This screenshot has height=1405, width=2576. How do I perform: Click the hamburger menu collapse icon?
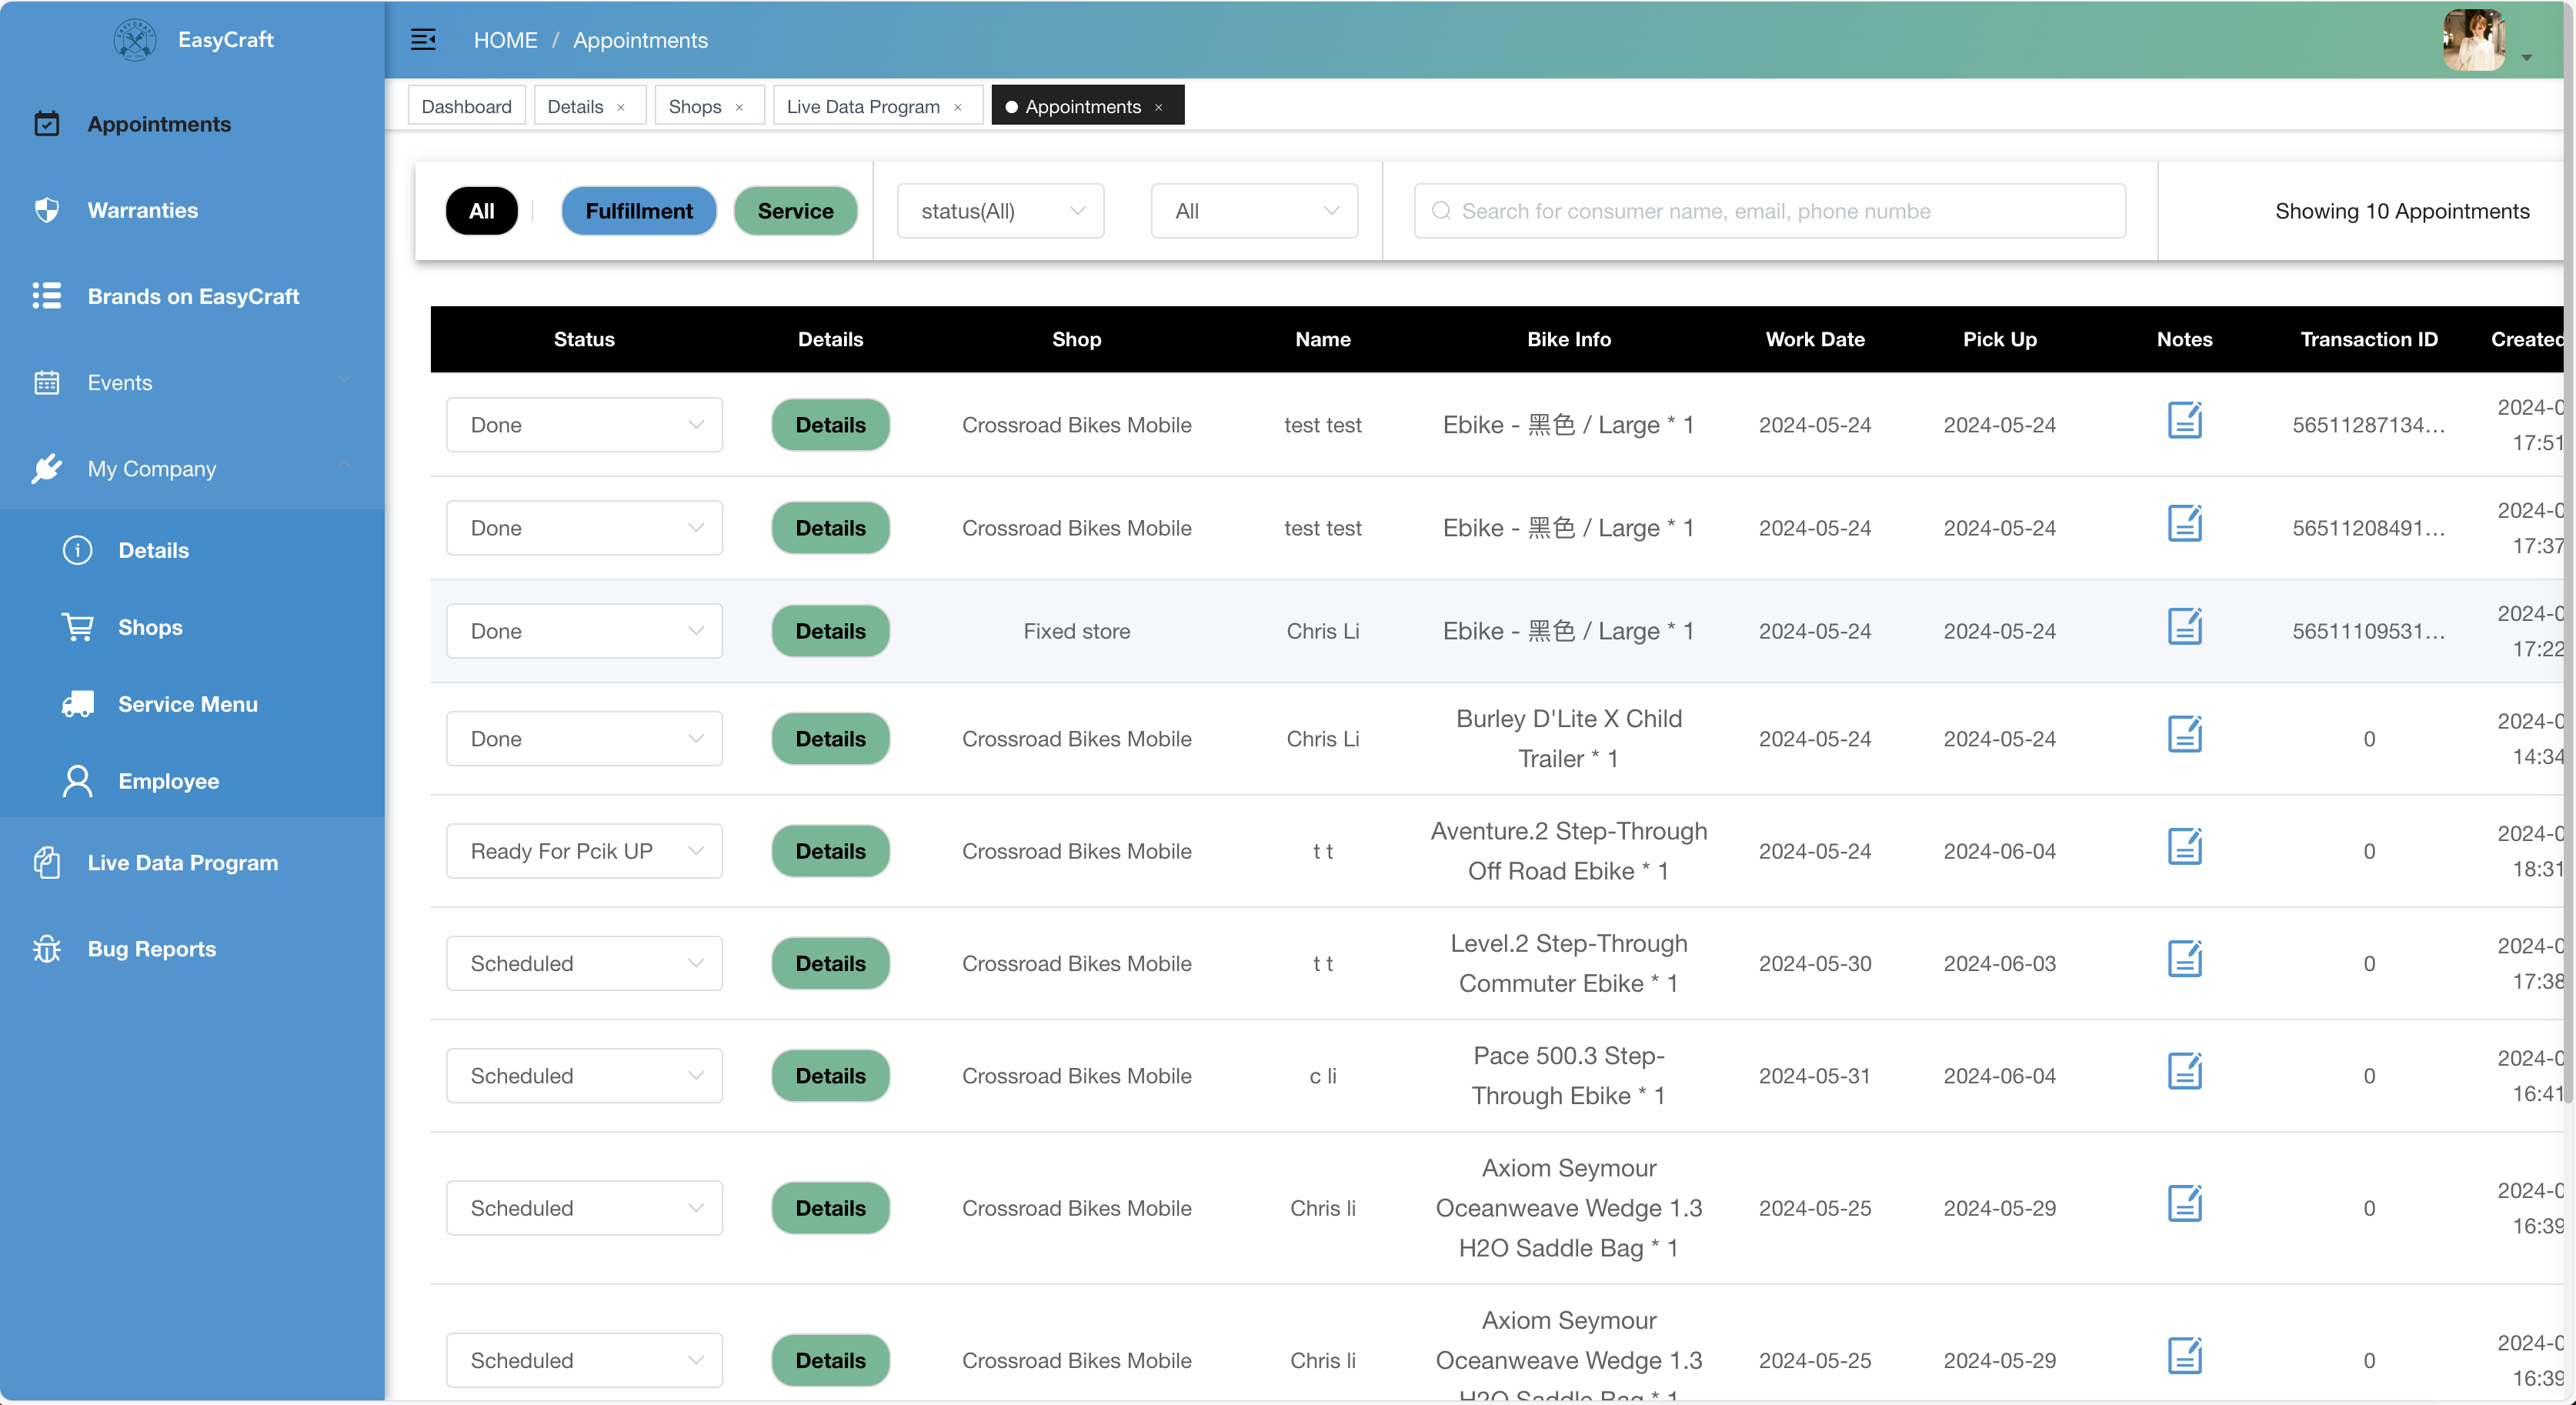coord(423,40)
